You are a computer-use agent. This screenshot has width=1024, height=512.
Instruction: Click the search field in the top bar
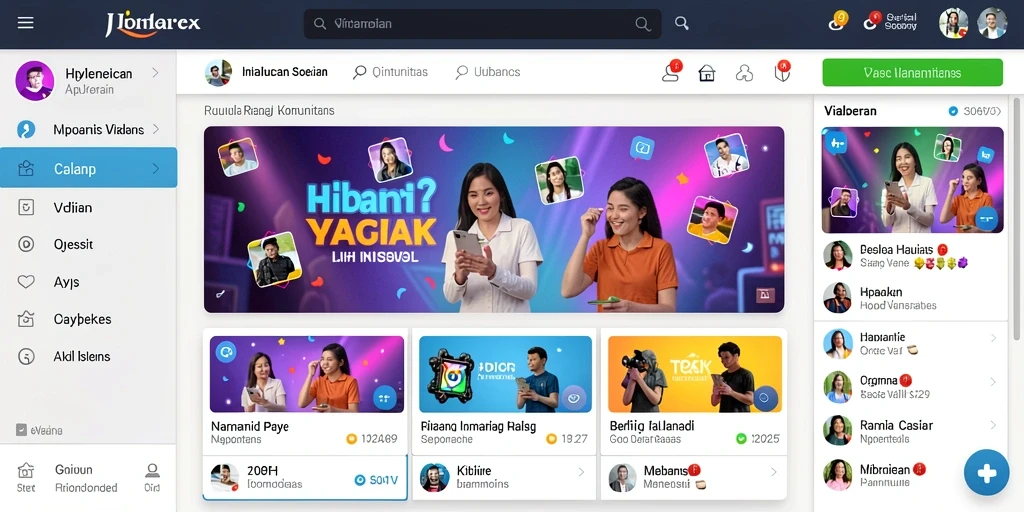482,24
